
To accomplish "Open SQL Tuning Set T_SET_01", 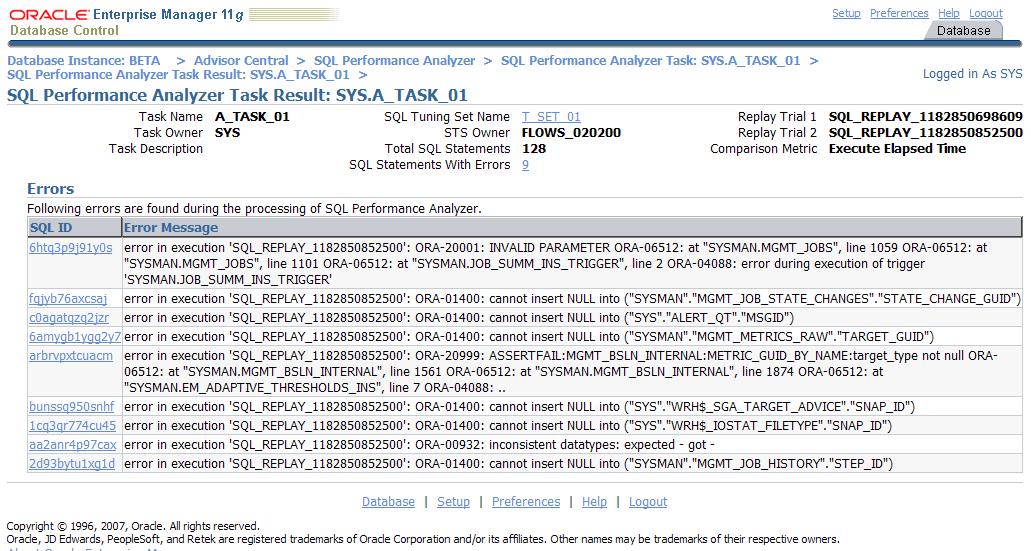I will 551,117.
